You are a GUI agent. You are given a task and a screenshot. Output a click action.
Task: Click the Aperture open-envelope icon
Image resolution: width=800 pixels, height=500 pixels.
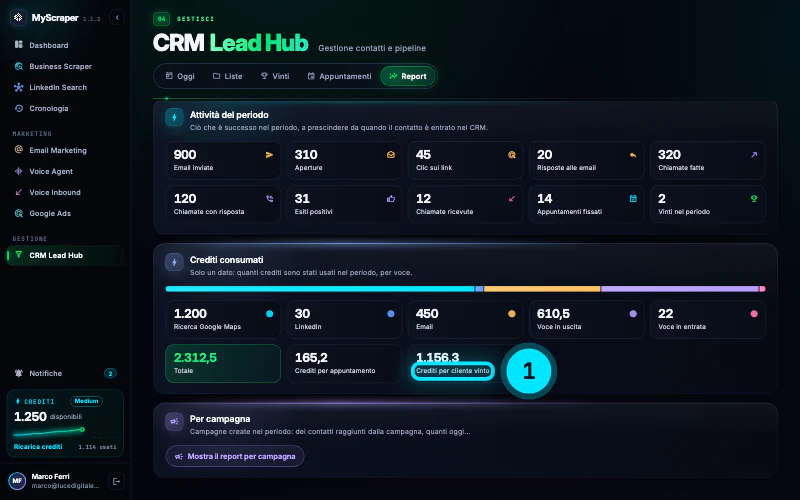(391, 155)
